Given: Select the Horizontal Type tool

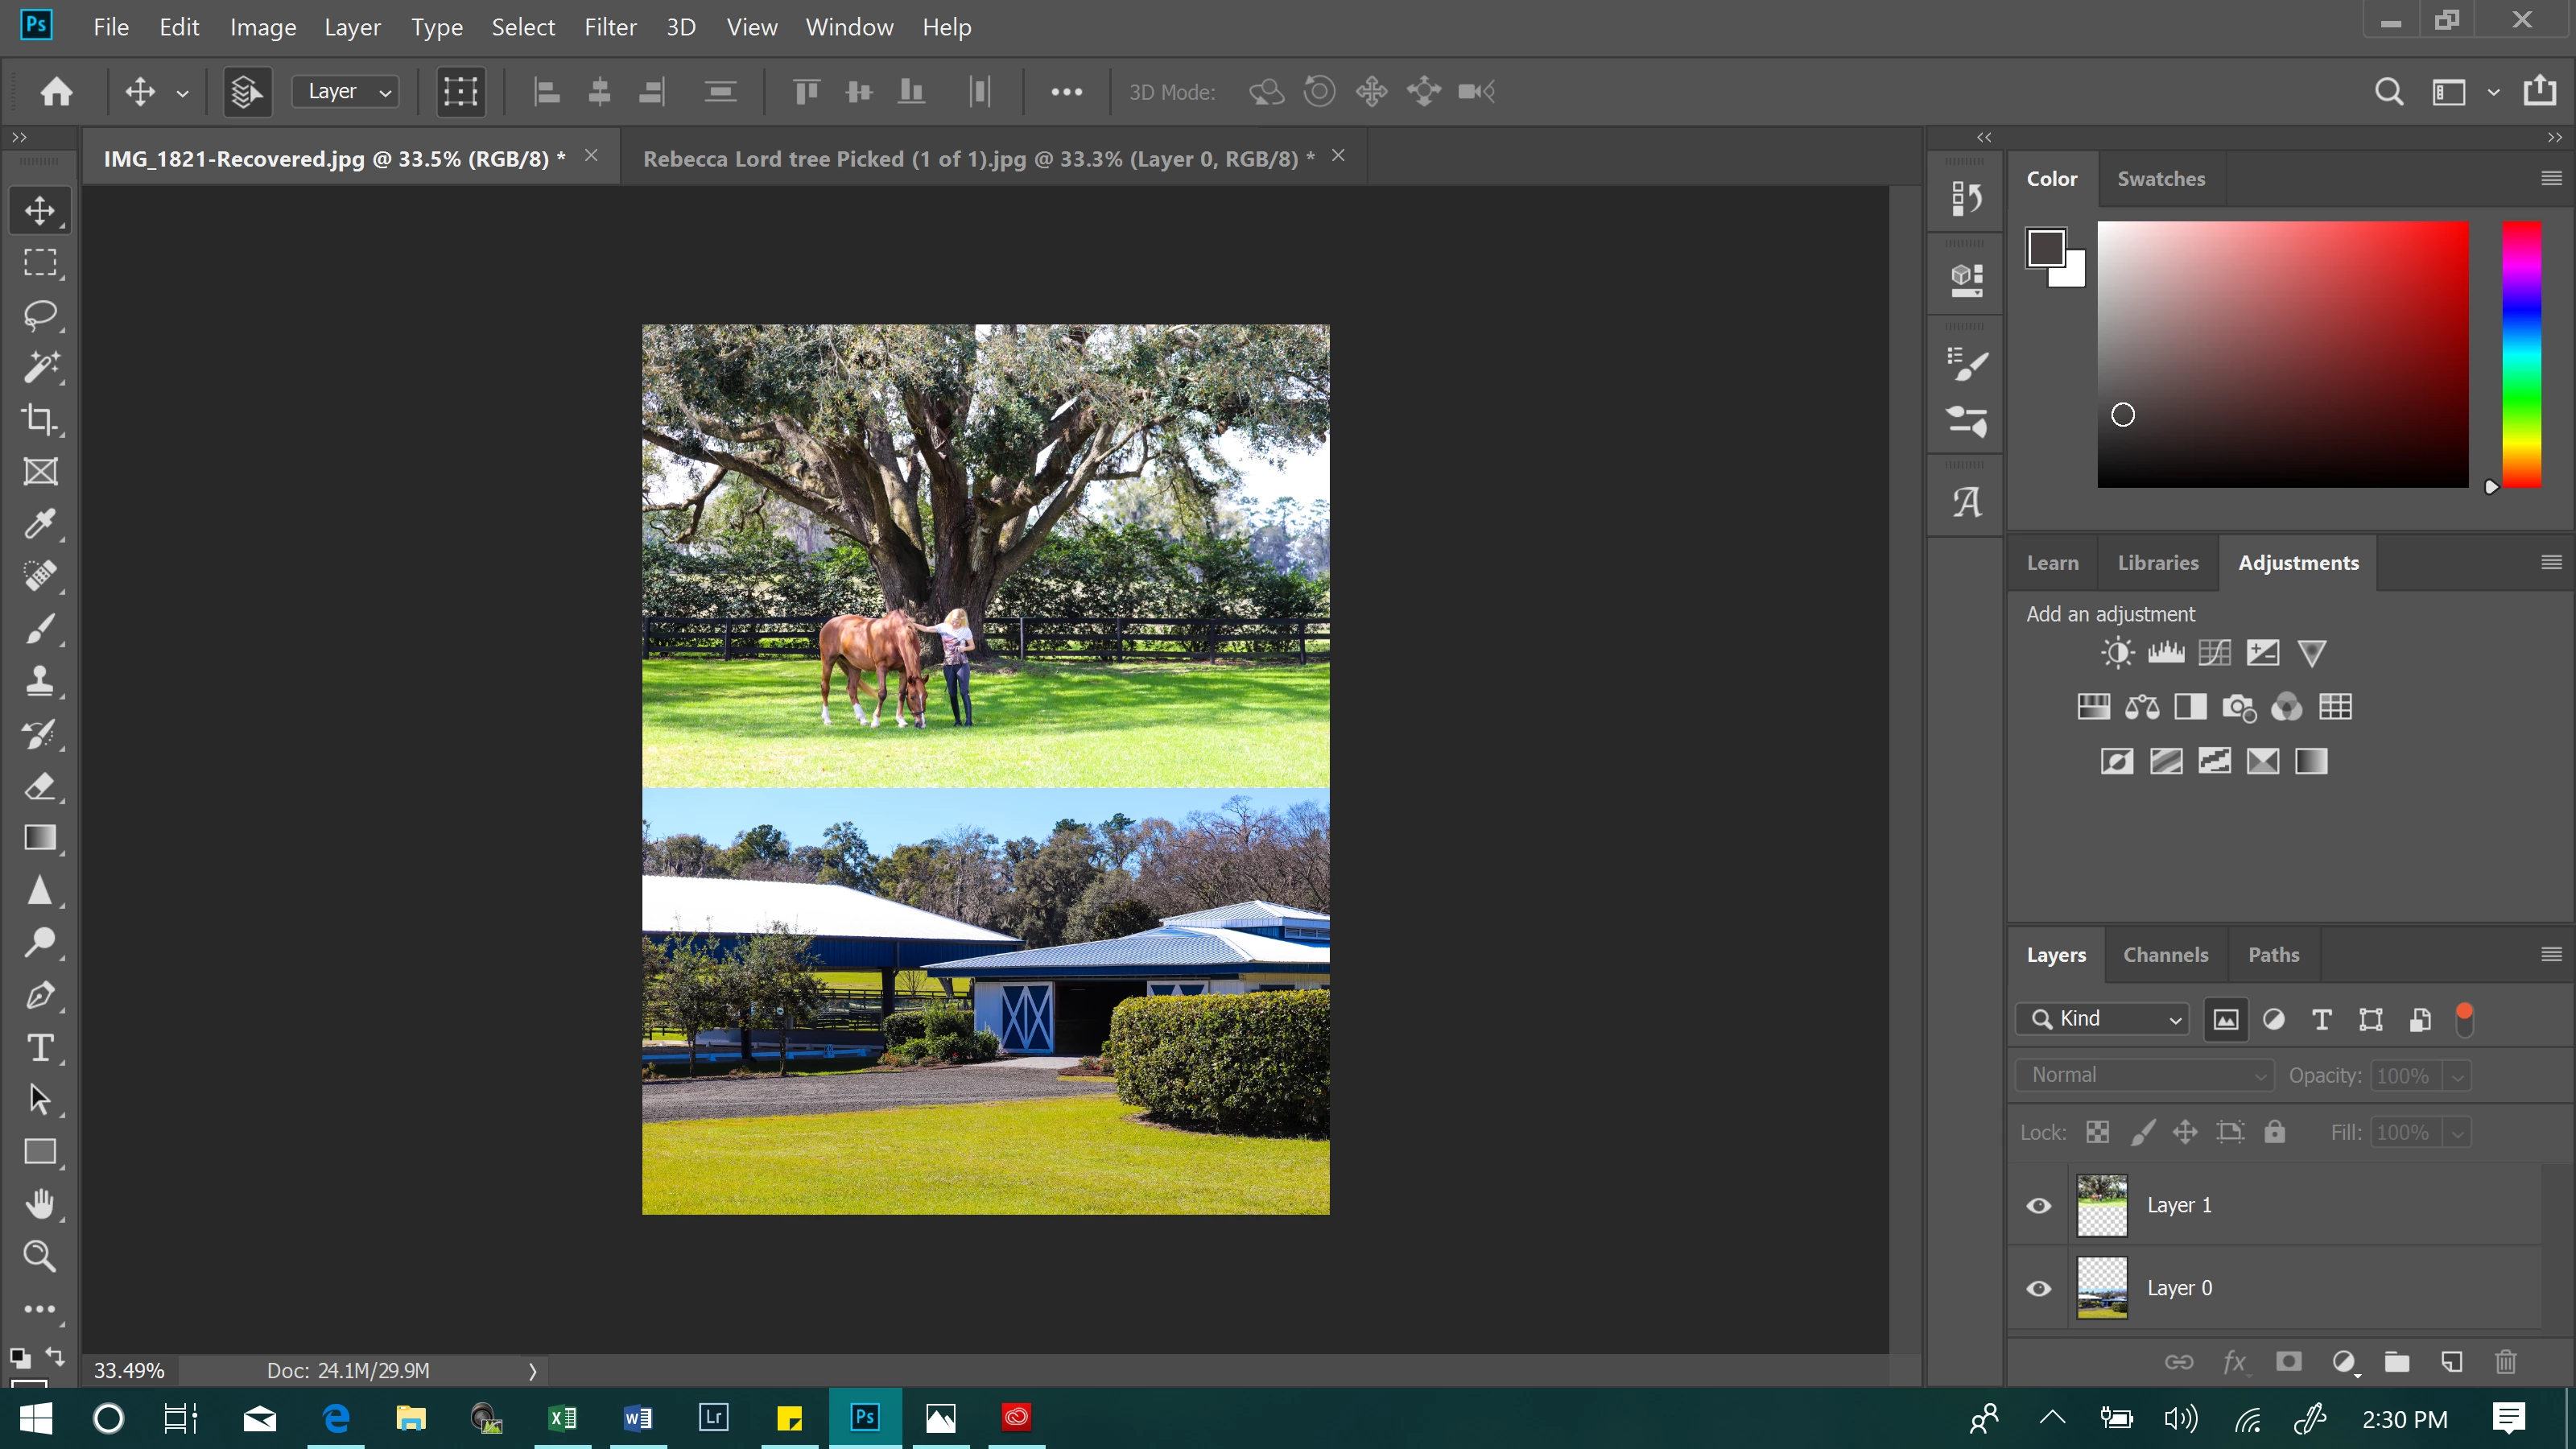Looking at the screenshot, I should (x=40, y=1047).
